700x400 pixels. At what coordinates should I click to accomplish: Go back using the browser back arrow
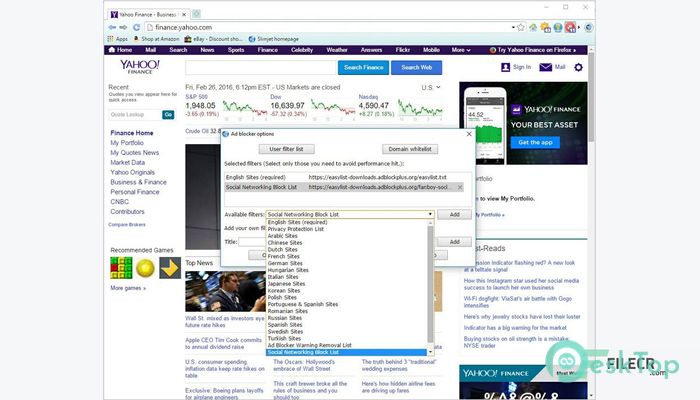click(112, 27)
